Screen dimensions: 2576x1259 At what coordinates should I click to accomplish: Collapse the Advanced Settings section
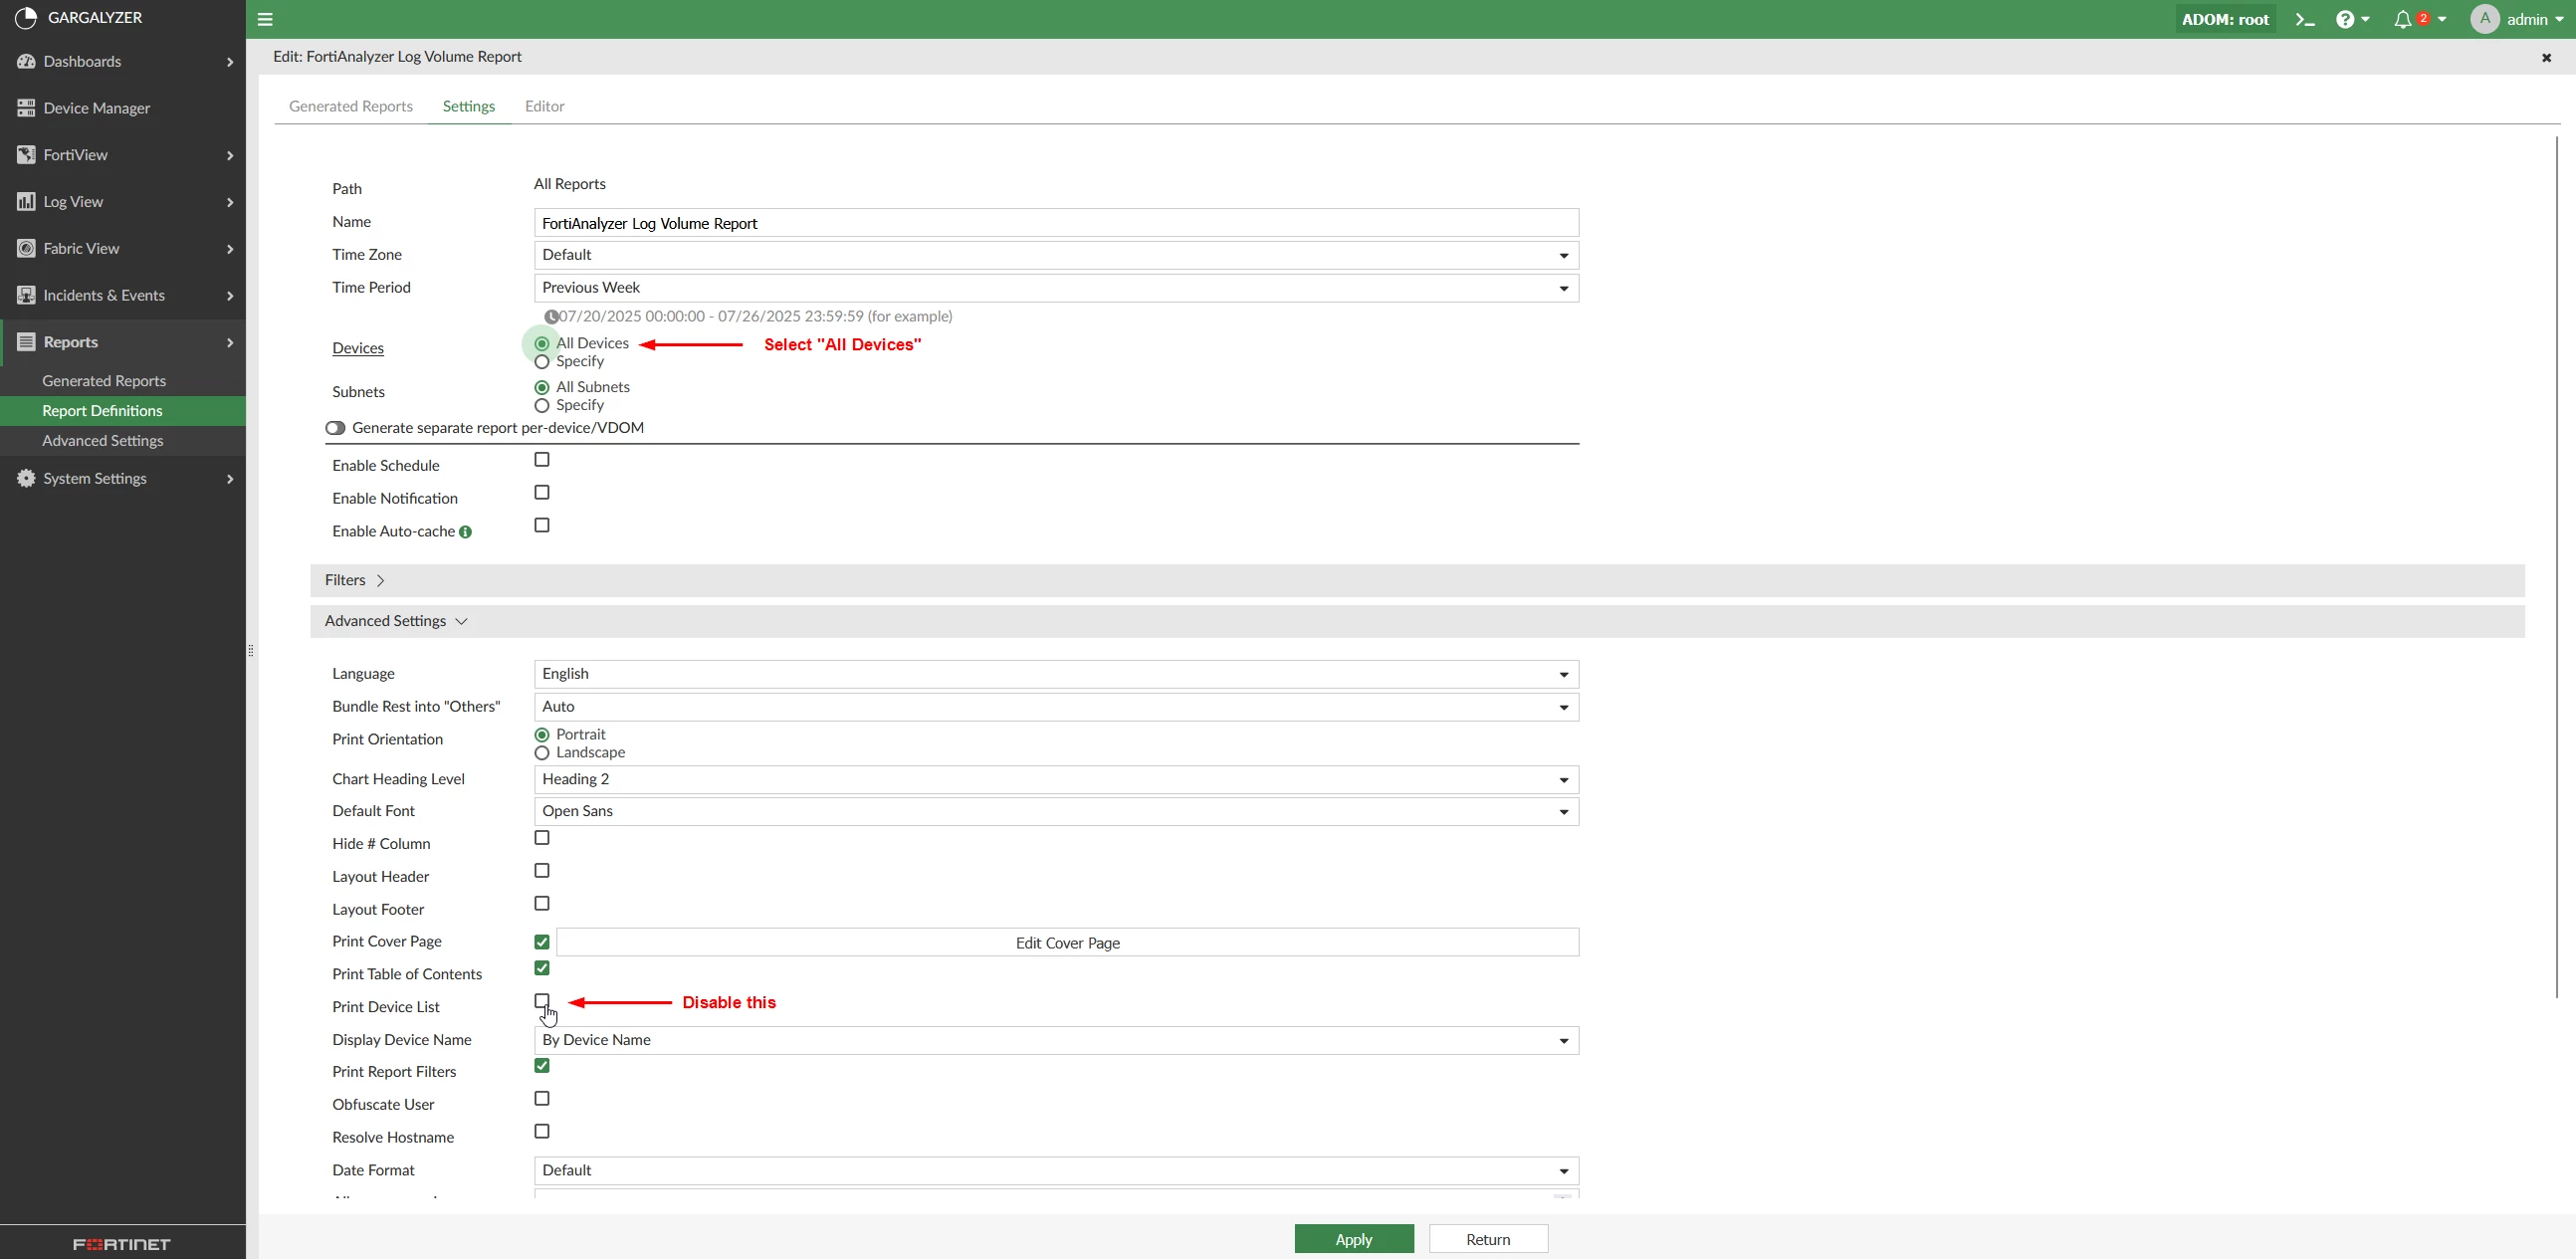(1417, 622)
